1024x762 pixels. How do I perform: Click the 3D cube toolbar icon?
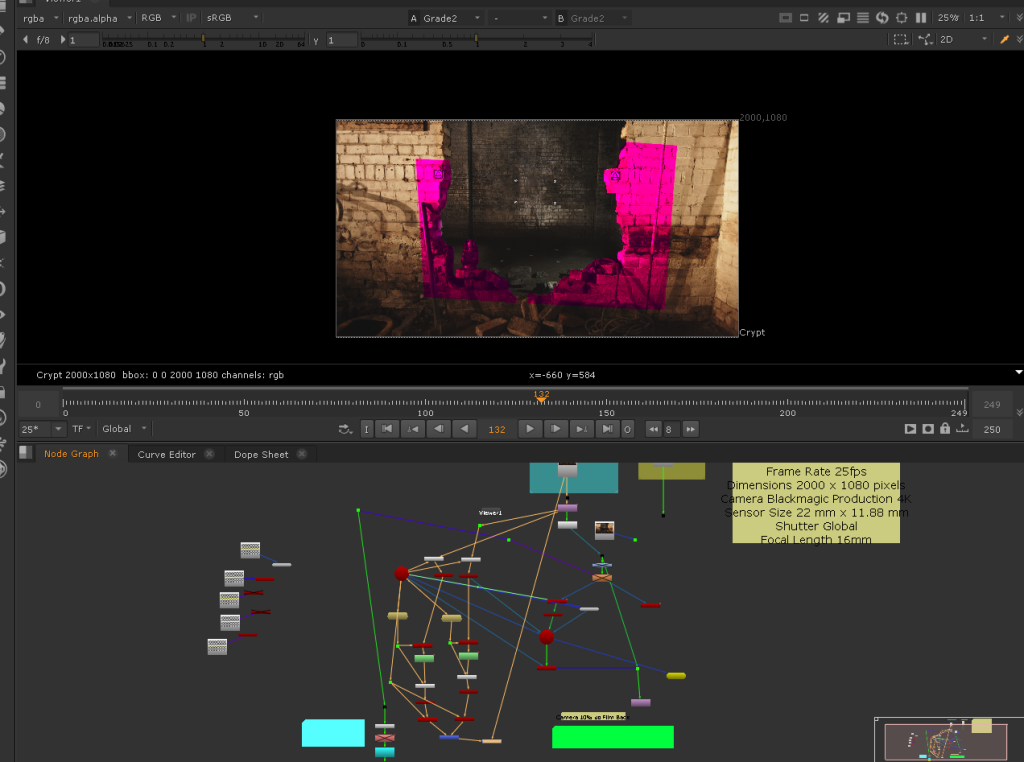click(x=3, y=237)
